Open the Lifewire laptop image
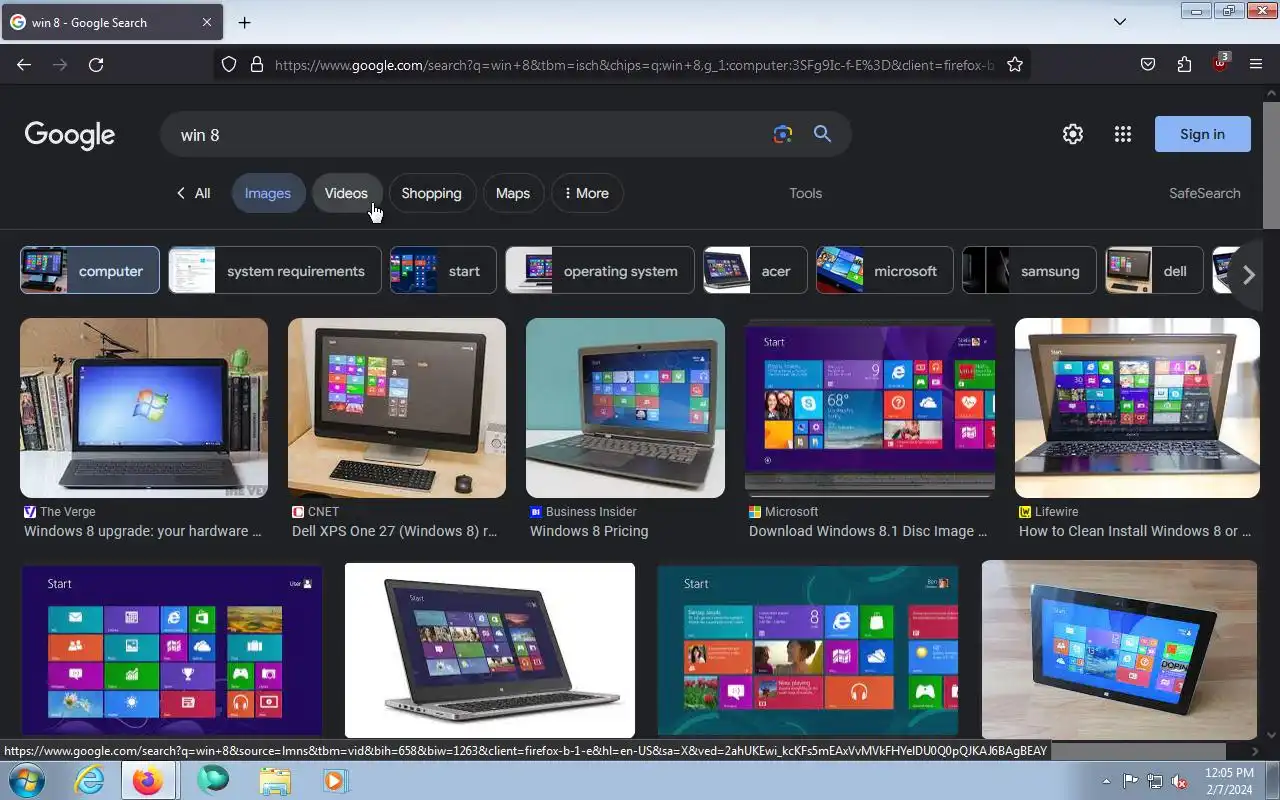 pyautogui.click(x=1137, y=408)
